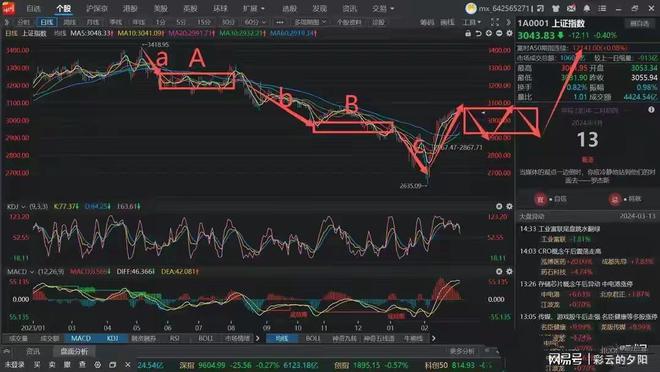
Task: Open chart settings gear near the lock icon
Action: [509, 33]
